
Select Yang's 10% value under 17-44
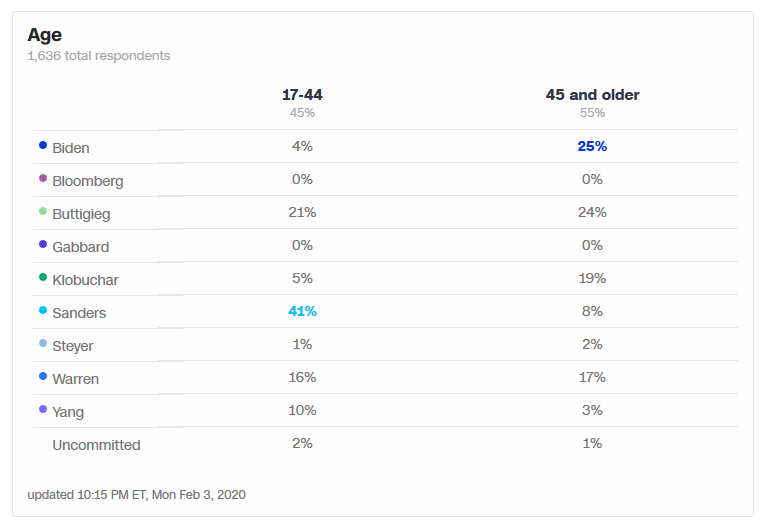point(302,410)
